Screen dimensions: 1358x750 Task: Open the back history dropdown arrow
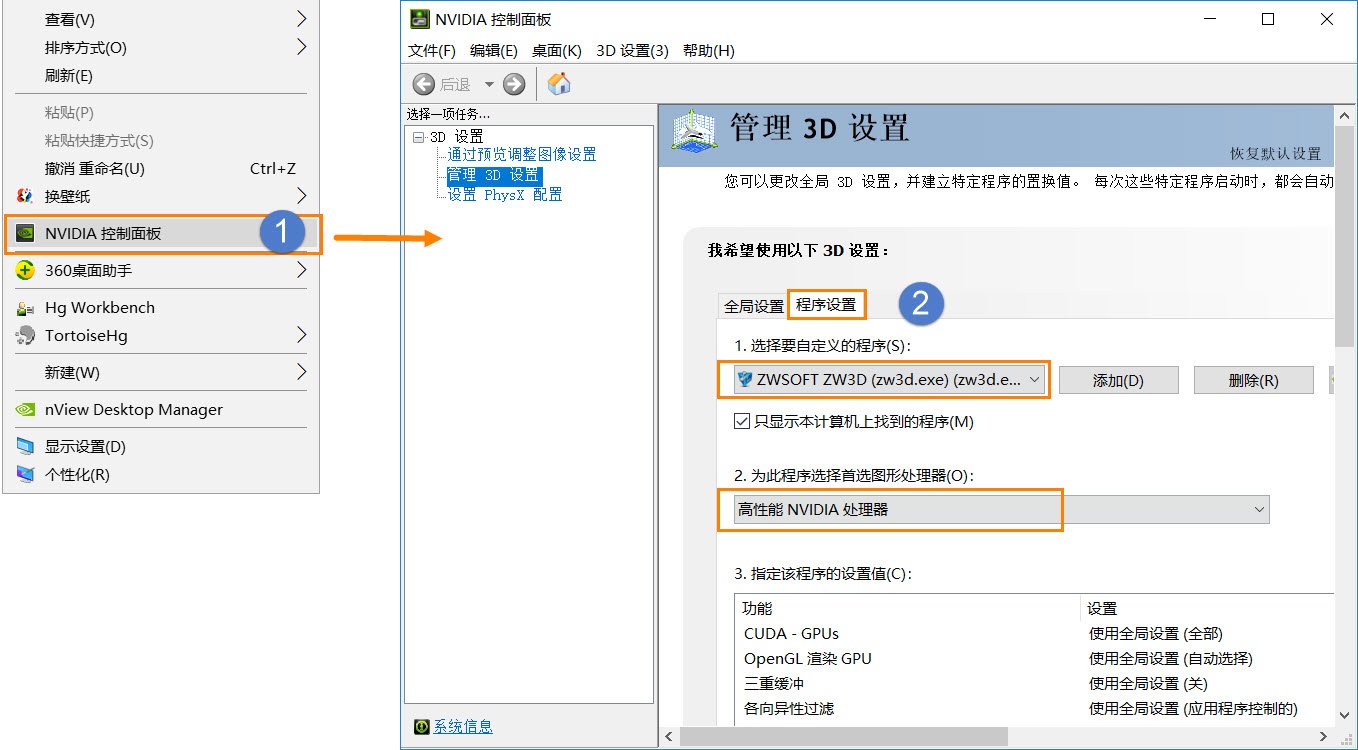click(x=489, y=84)
